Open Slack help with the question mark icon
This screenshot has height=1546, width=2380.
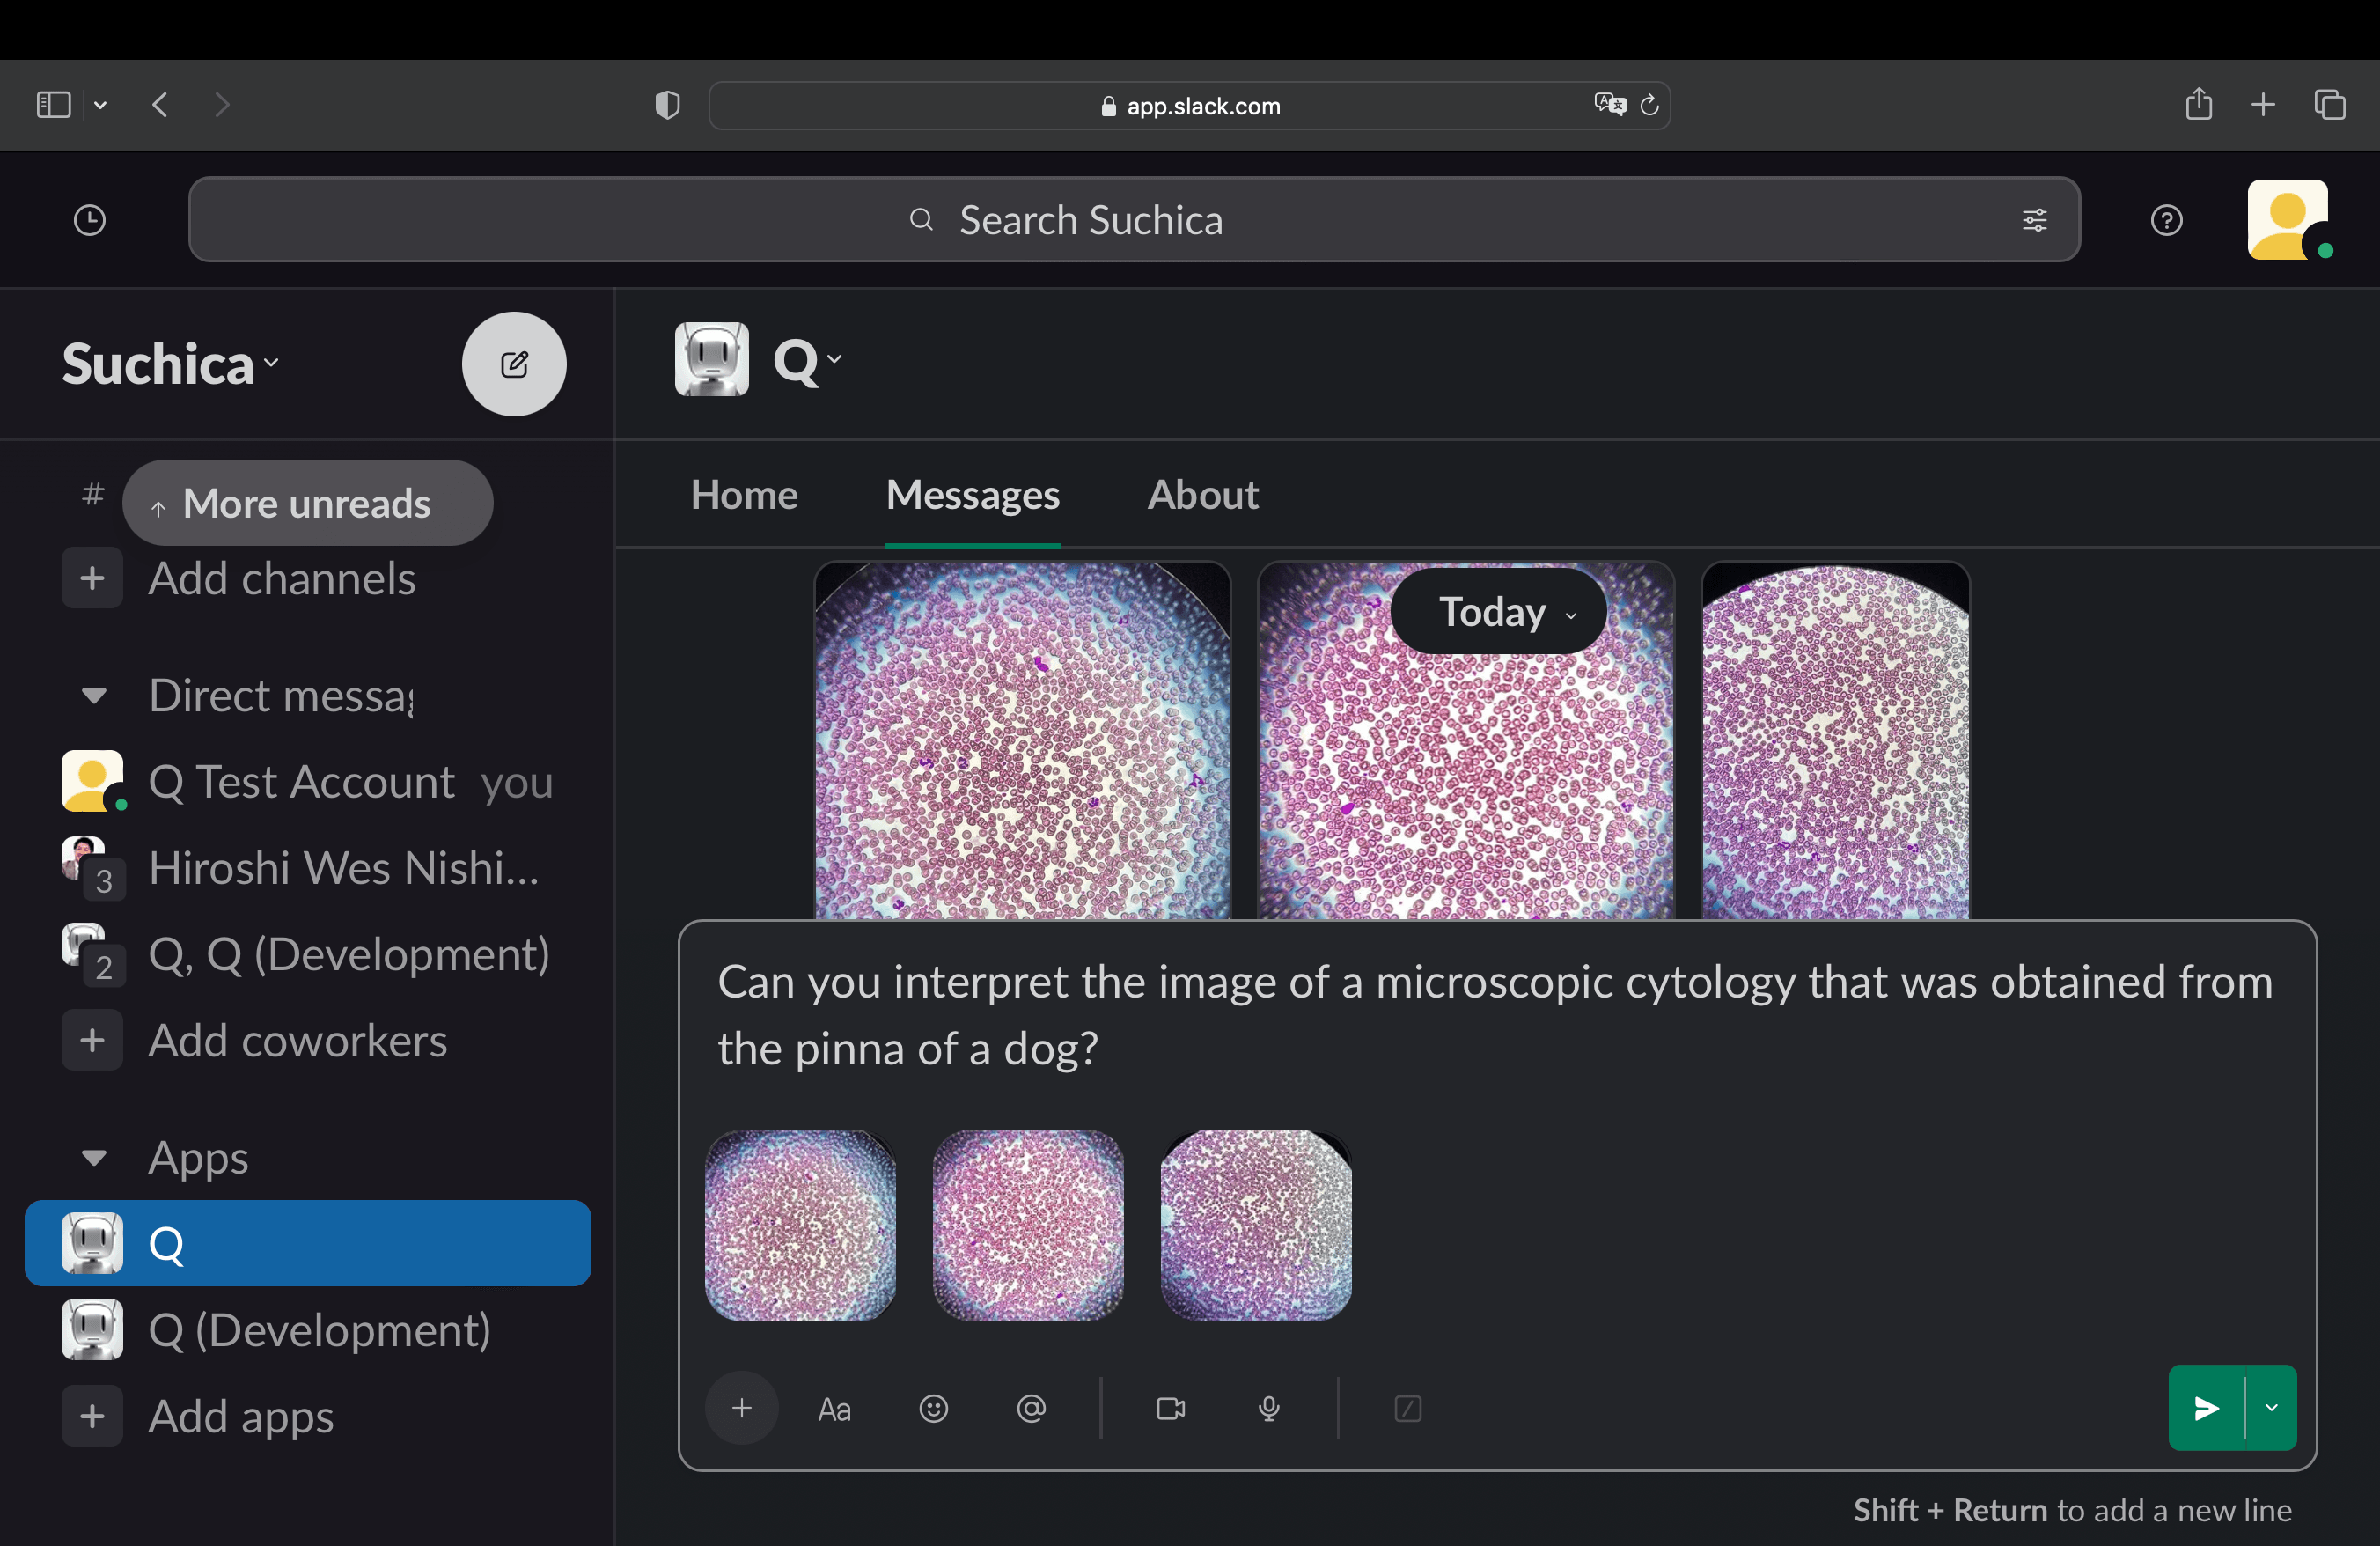coord(2166,220)
